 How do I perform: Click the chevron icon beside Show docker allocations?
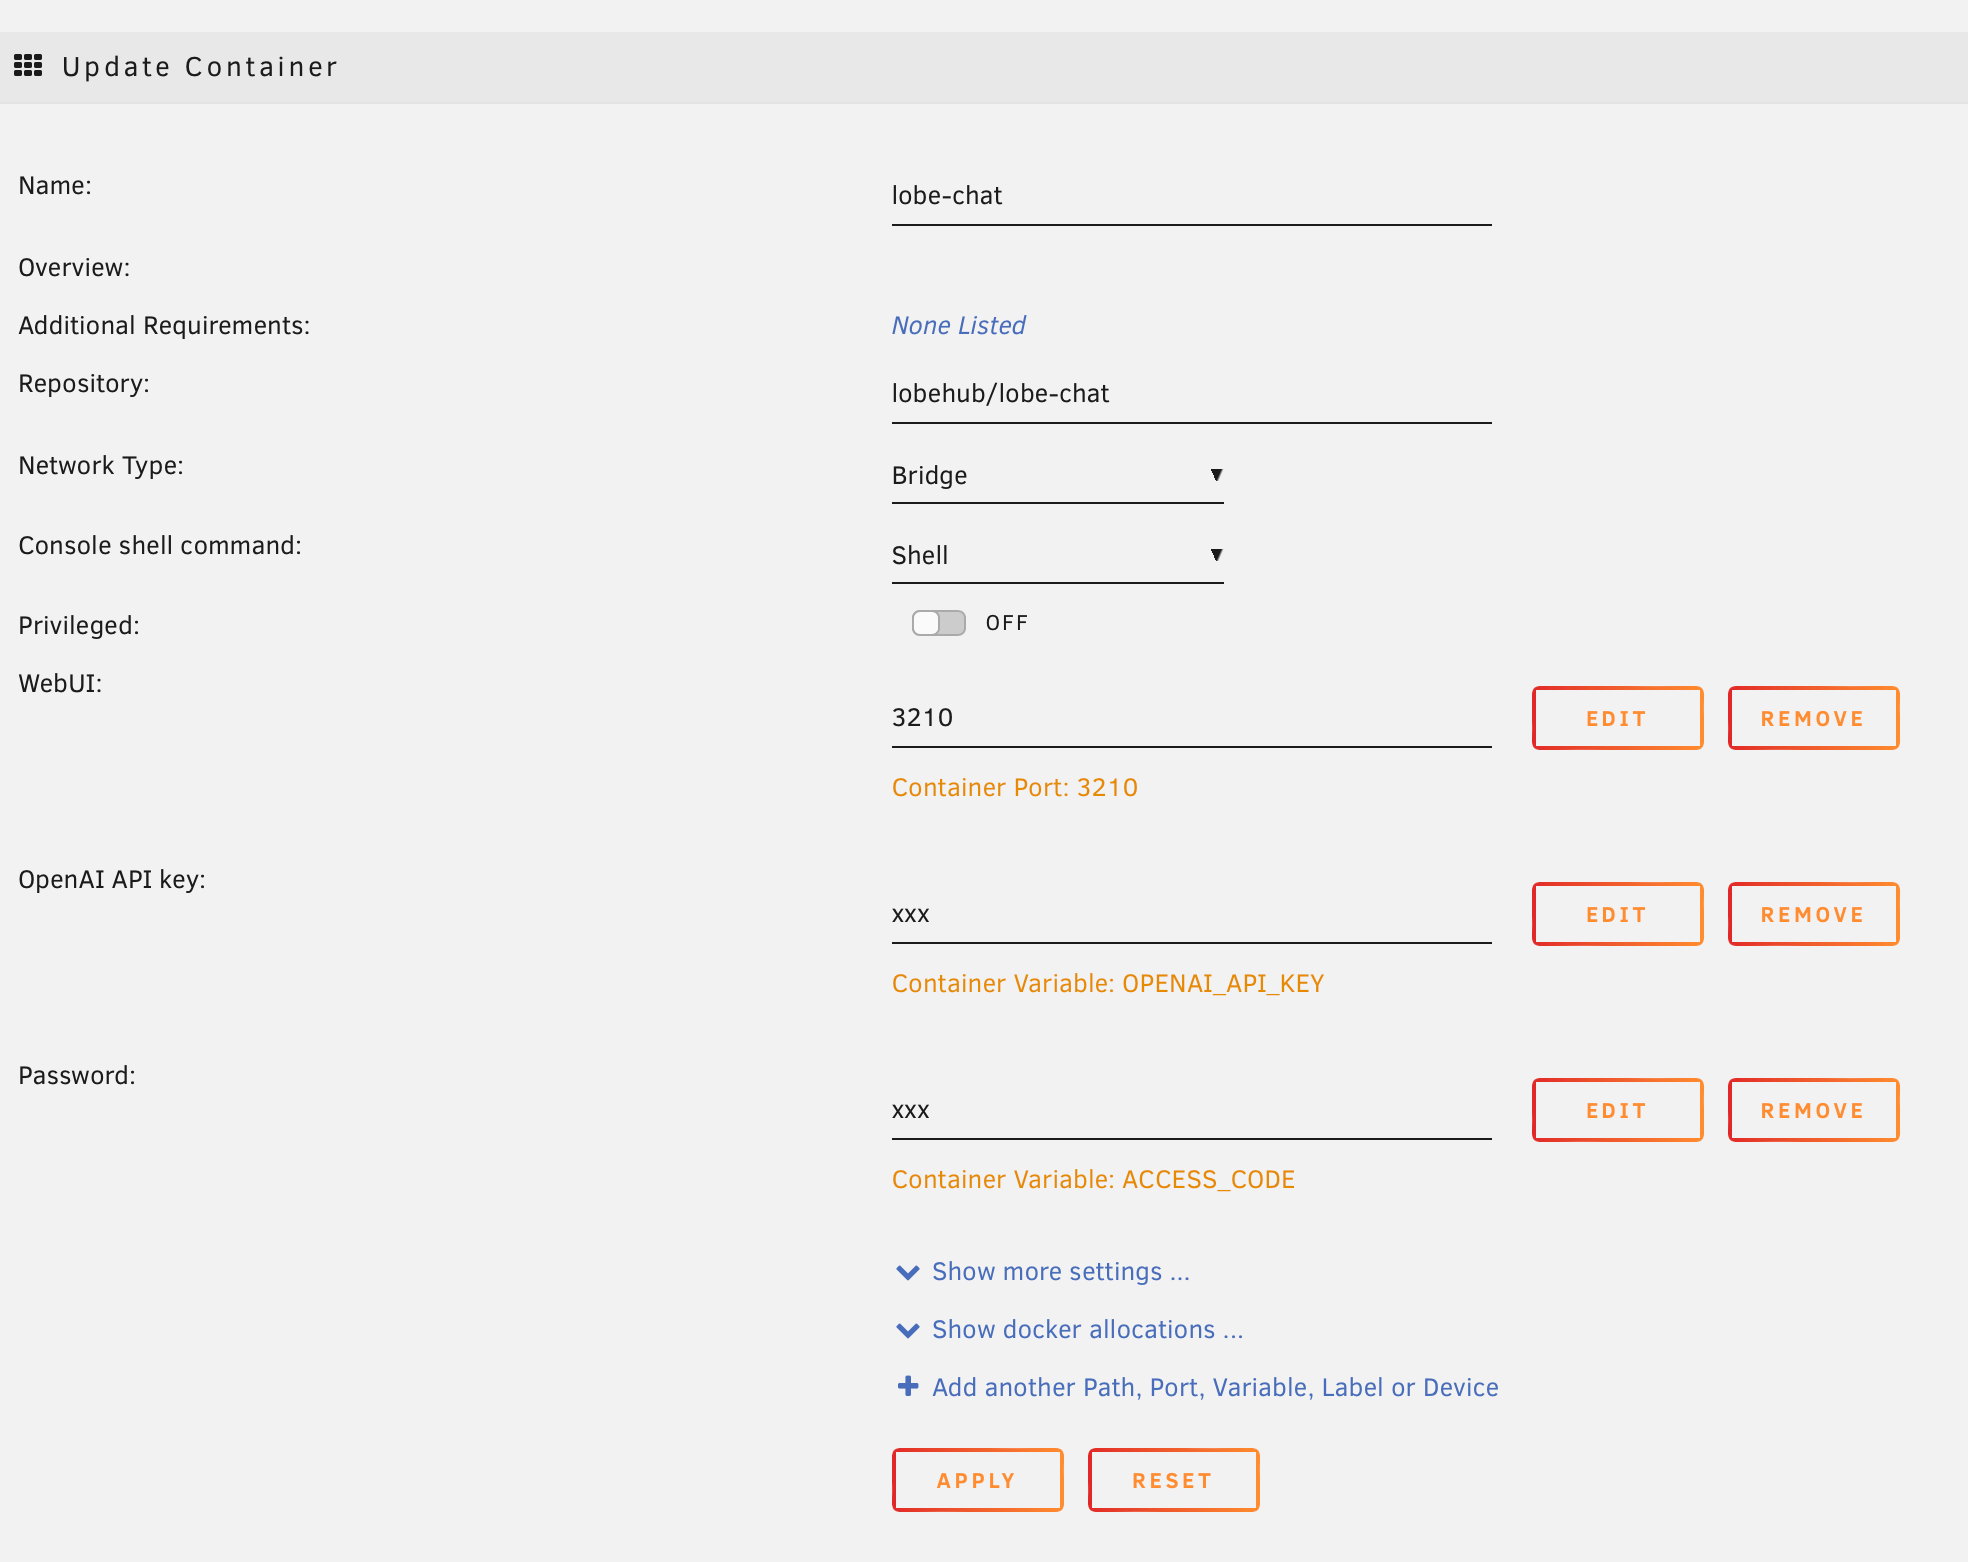click(x=907, y=1330)
